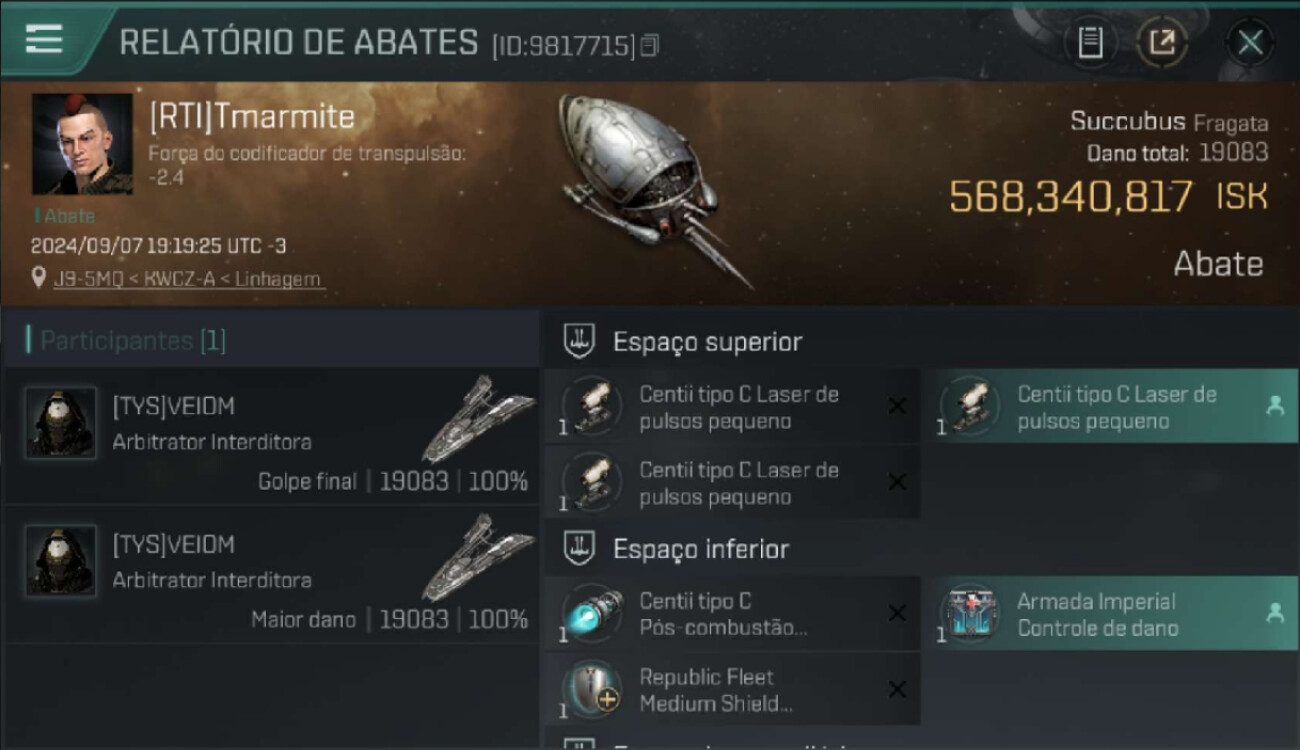Click the Espaço superior slot shield icon
This screenshot has width=1300, height=750.
point(579,341)
